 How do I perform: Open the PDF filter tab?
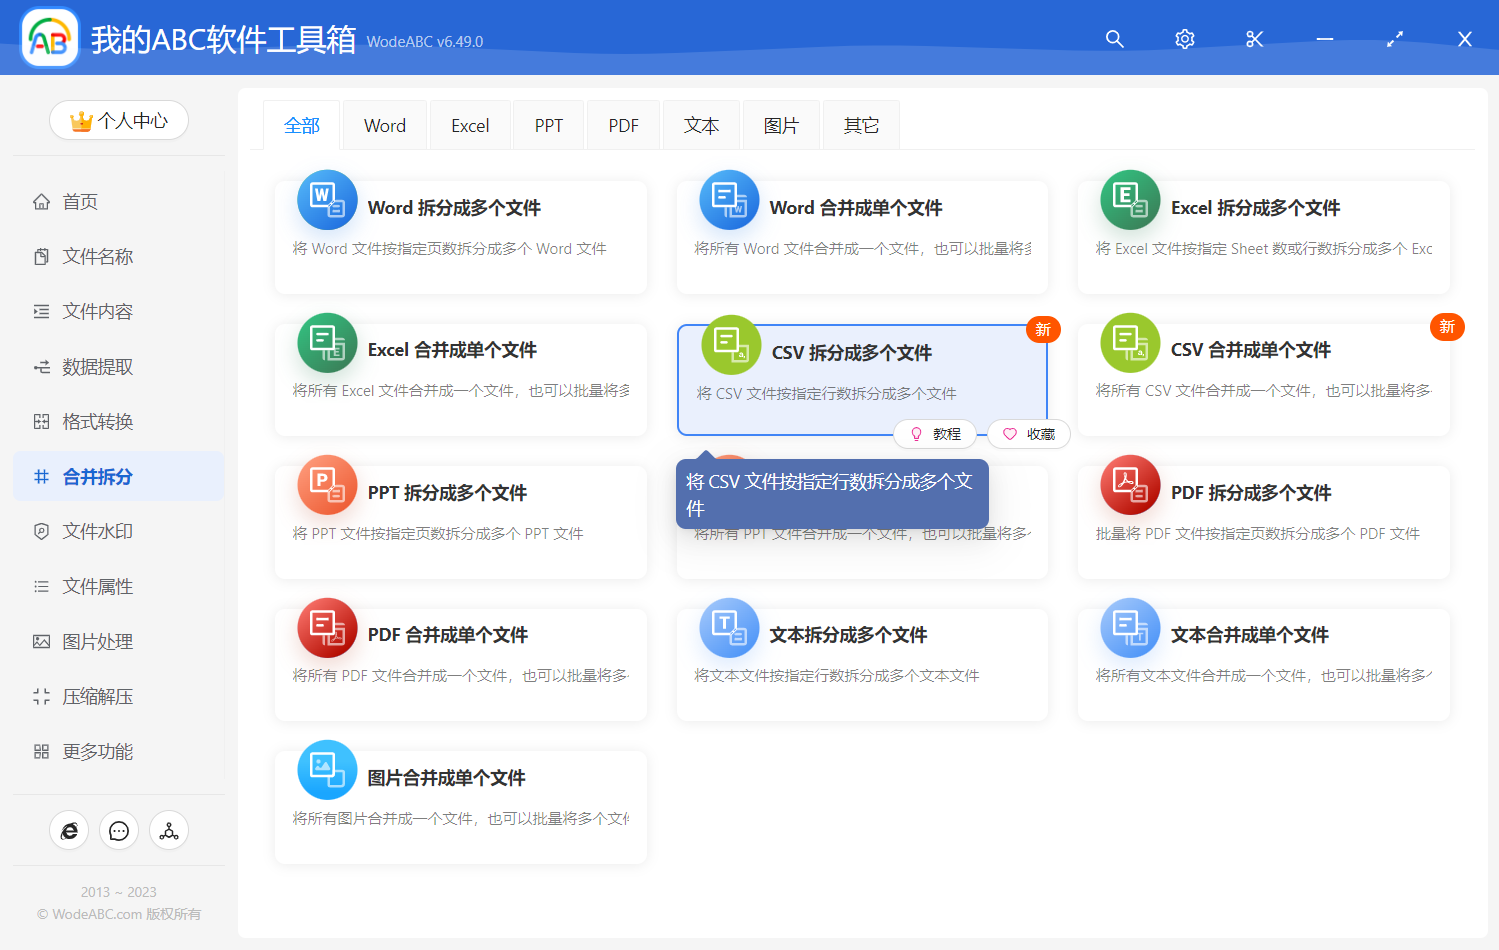click(x=623, y=124)
